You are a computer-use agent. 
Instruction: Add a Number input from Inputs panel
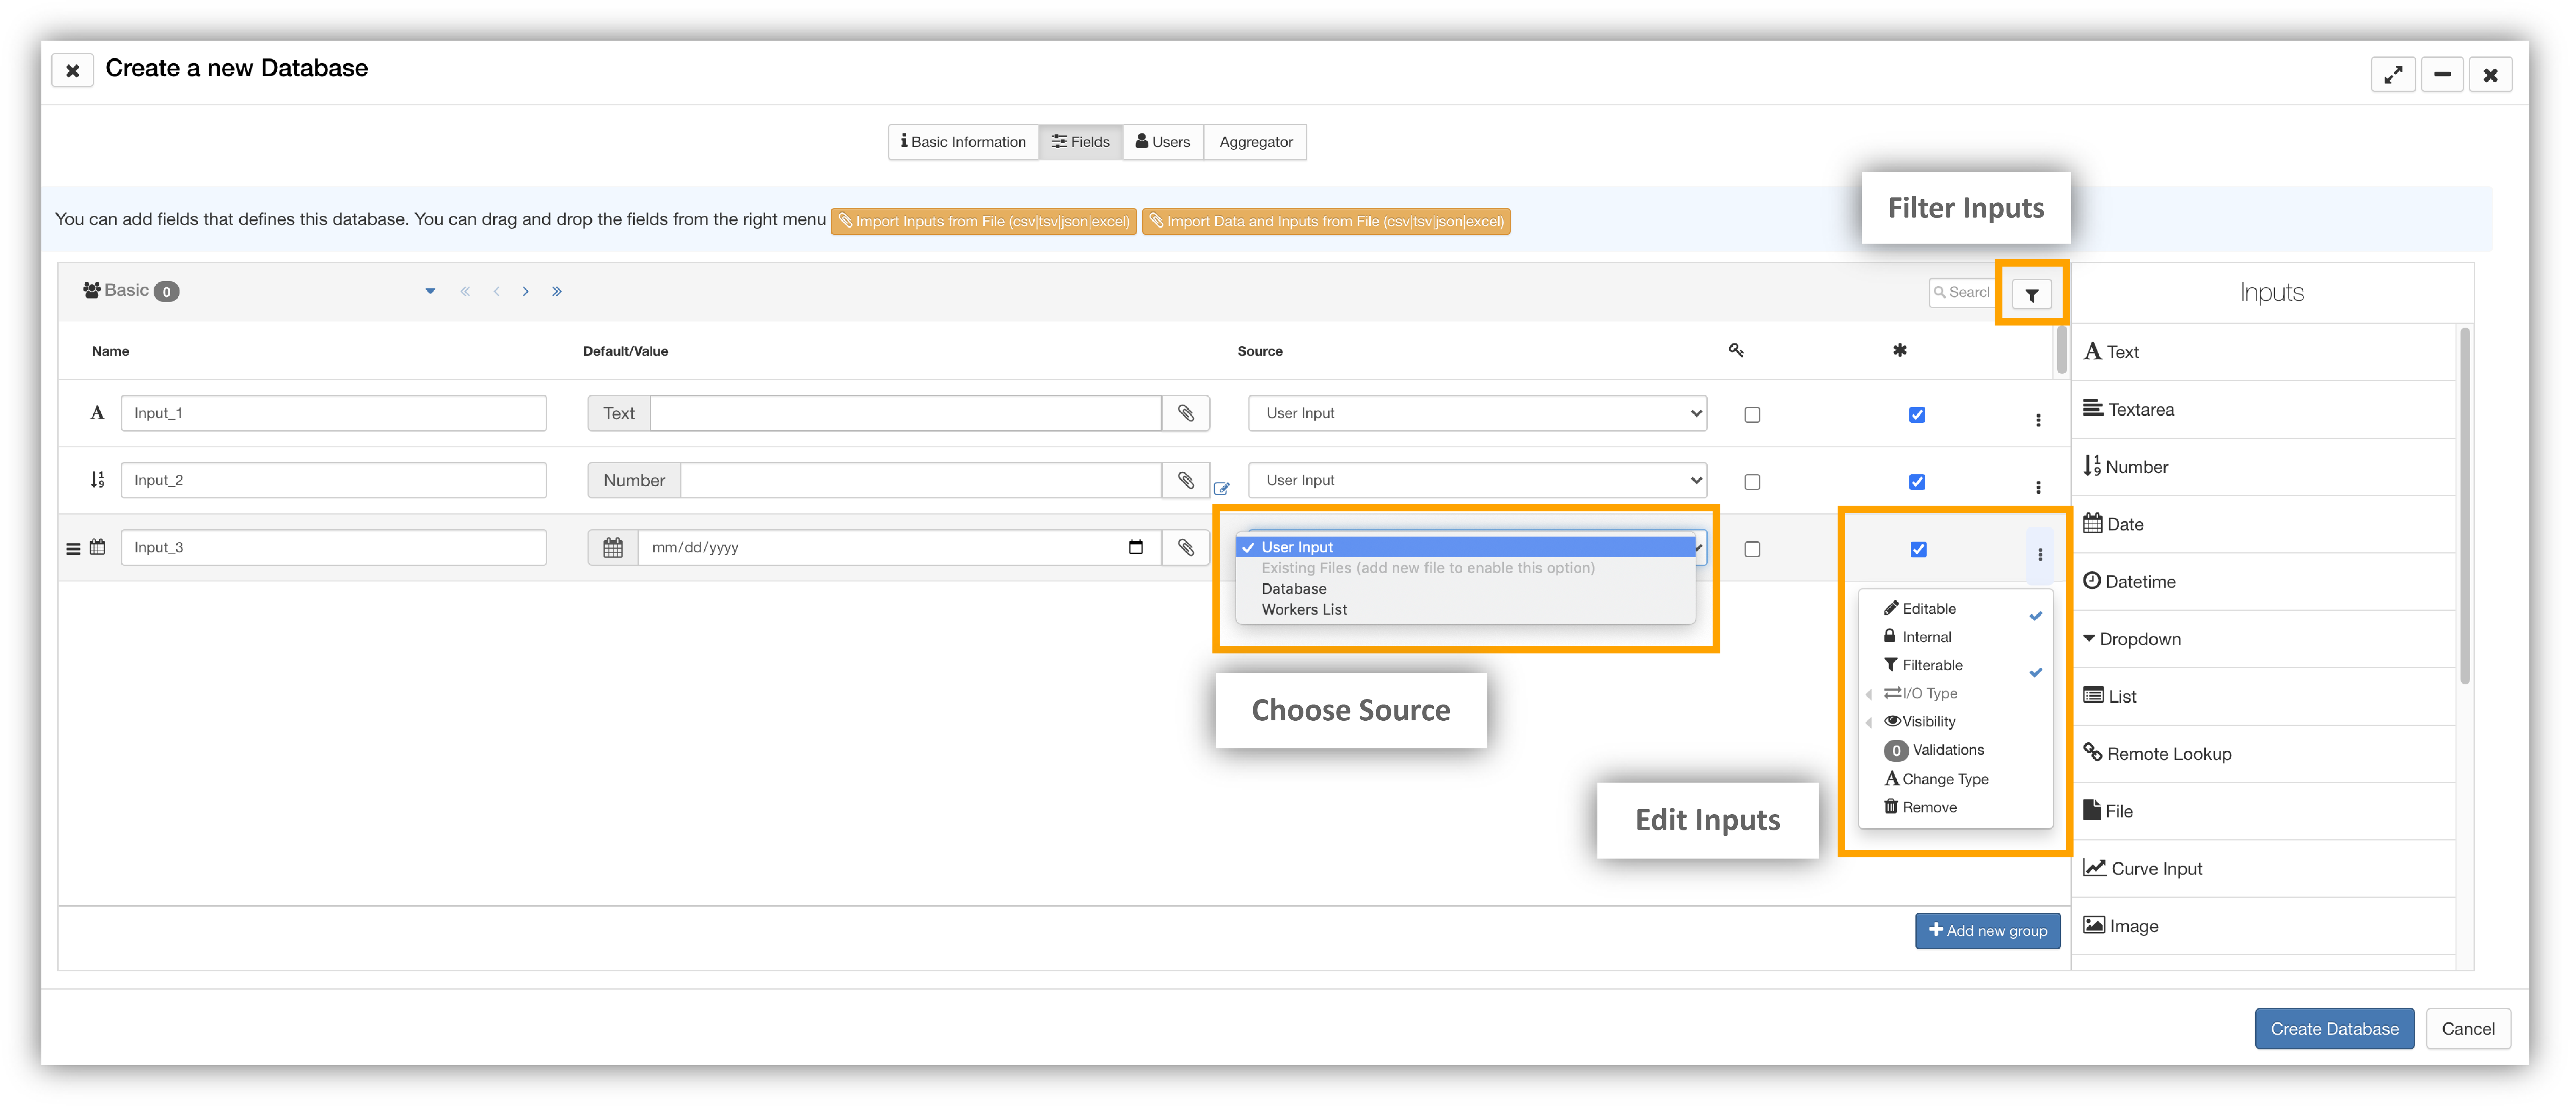pos(2264,467)
